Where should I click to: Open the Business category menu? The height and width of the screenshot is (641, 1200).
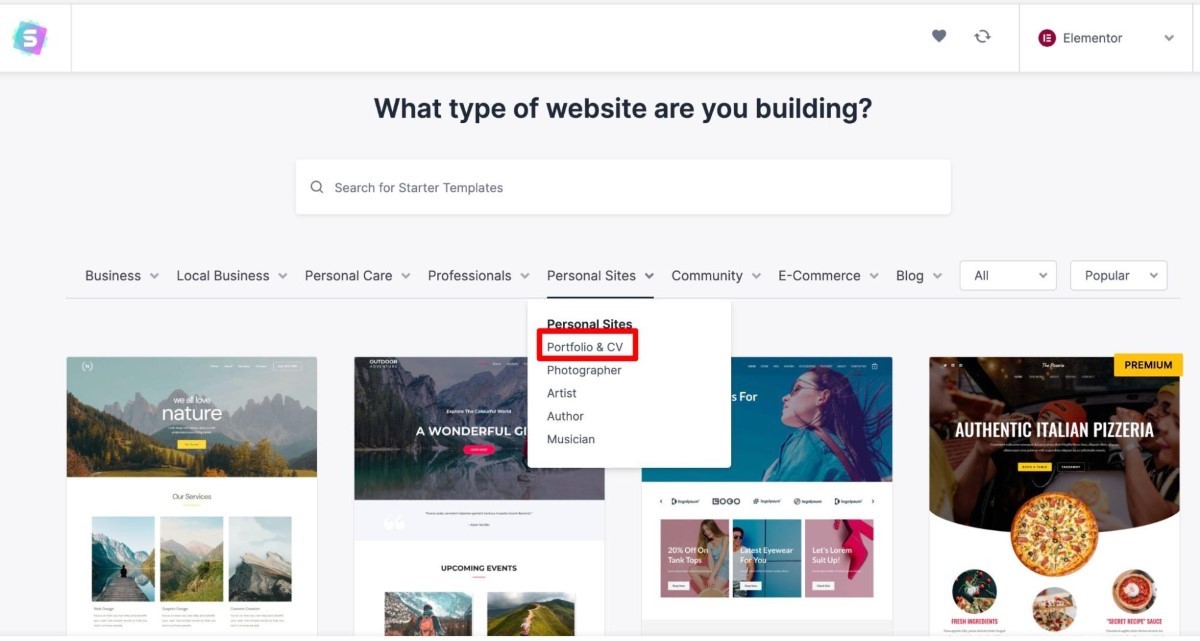(x=122, y=276)
